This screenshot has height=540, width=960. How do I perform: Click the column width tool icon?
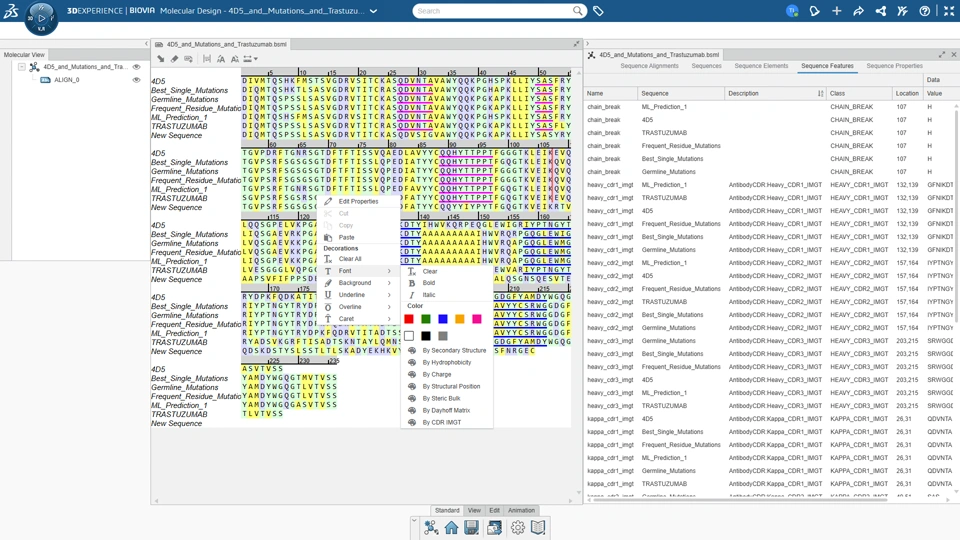click(x=207, y=59)
